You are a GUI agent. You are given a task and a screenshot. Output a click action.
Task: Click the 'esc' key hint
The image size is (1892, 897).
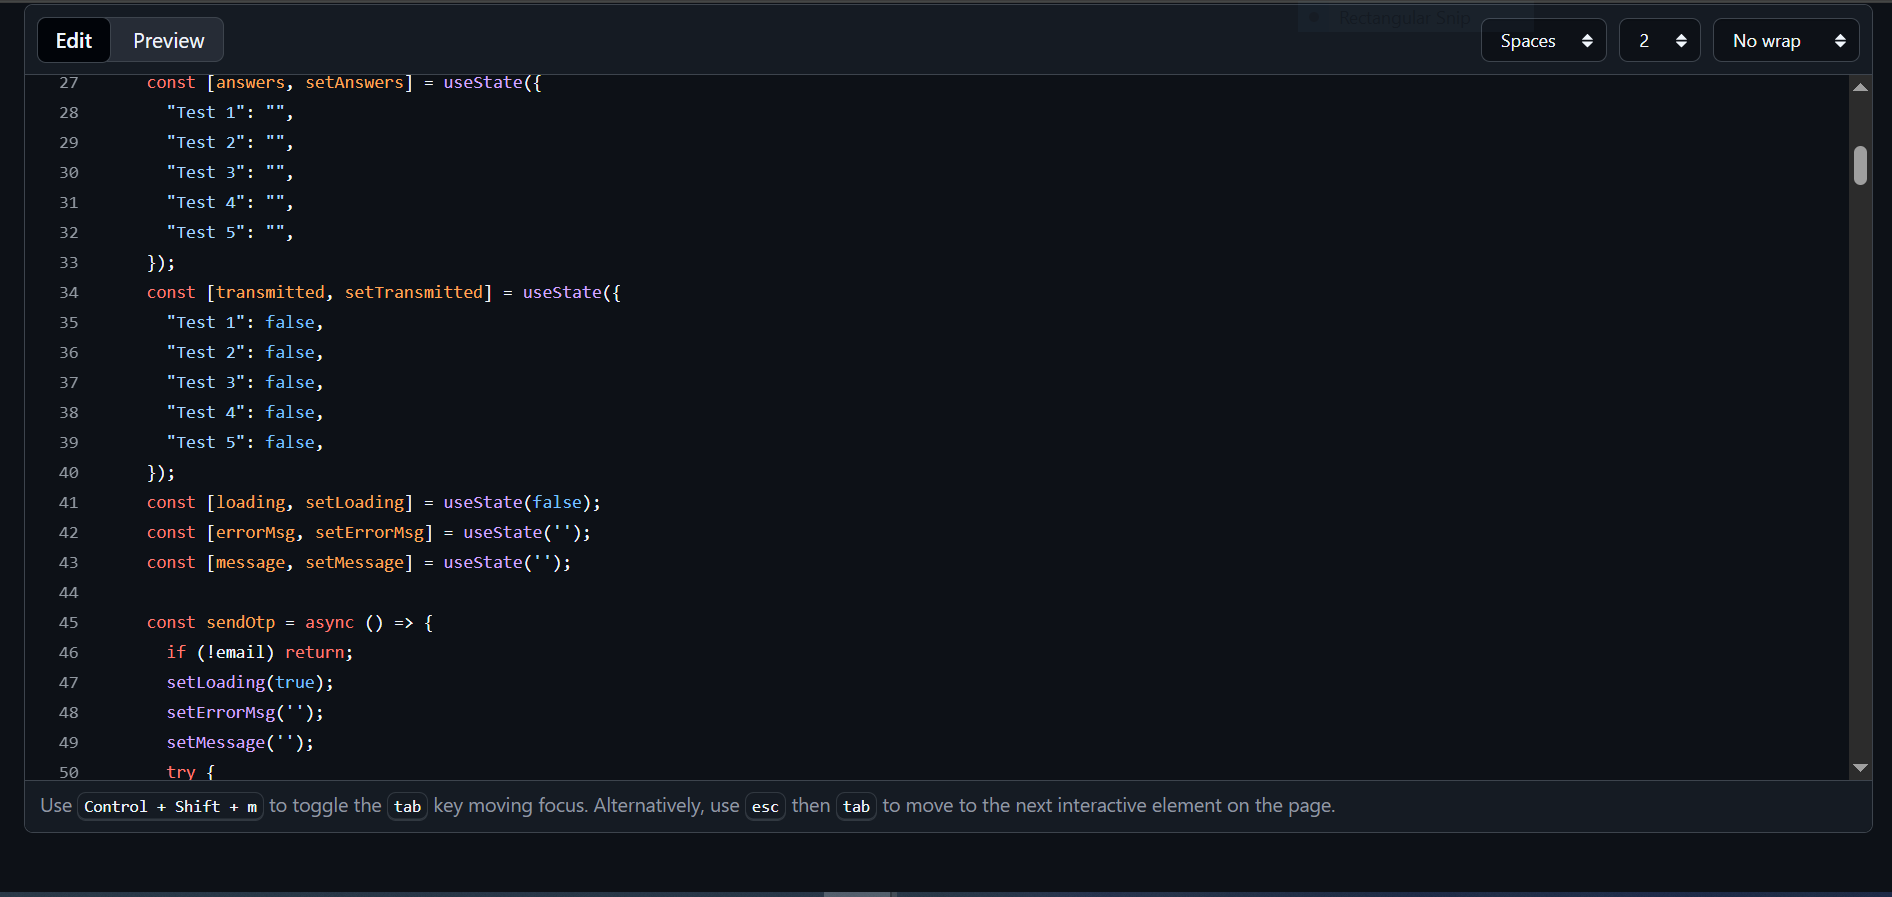coord(765,807)
